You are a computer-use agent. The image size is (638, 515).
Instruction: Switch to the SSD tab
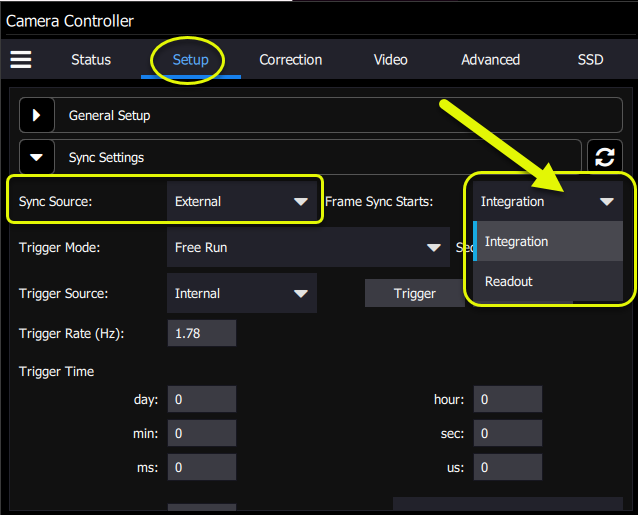click(590, 60)
